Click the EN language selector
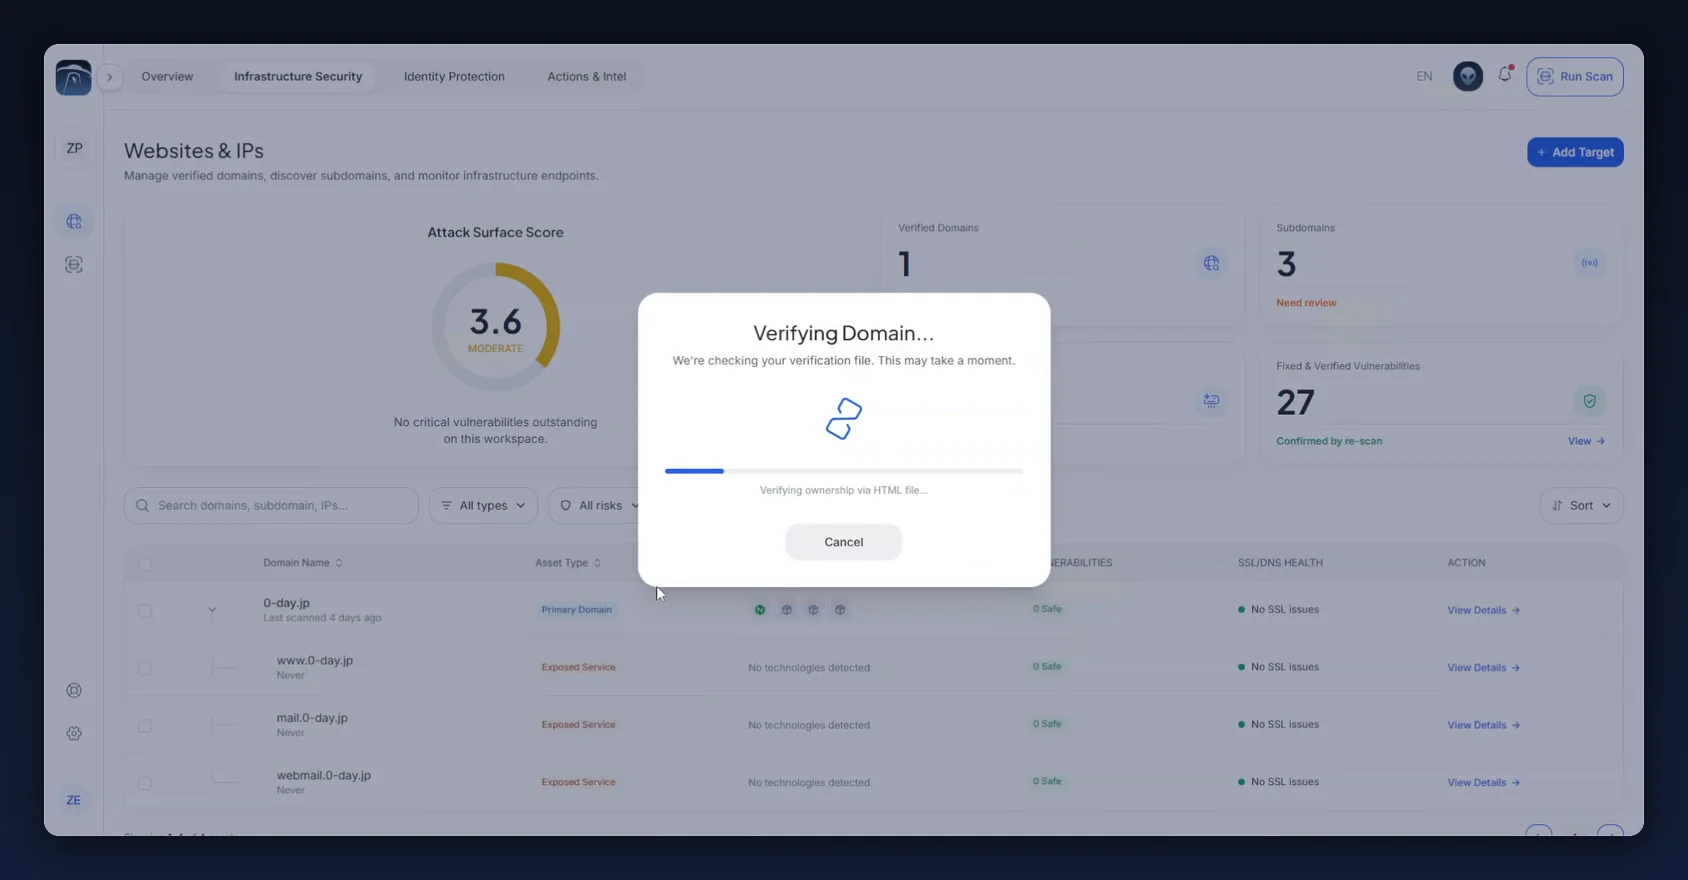This screenshot has height=880, width=1688. [x=1424, y=76]
